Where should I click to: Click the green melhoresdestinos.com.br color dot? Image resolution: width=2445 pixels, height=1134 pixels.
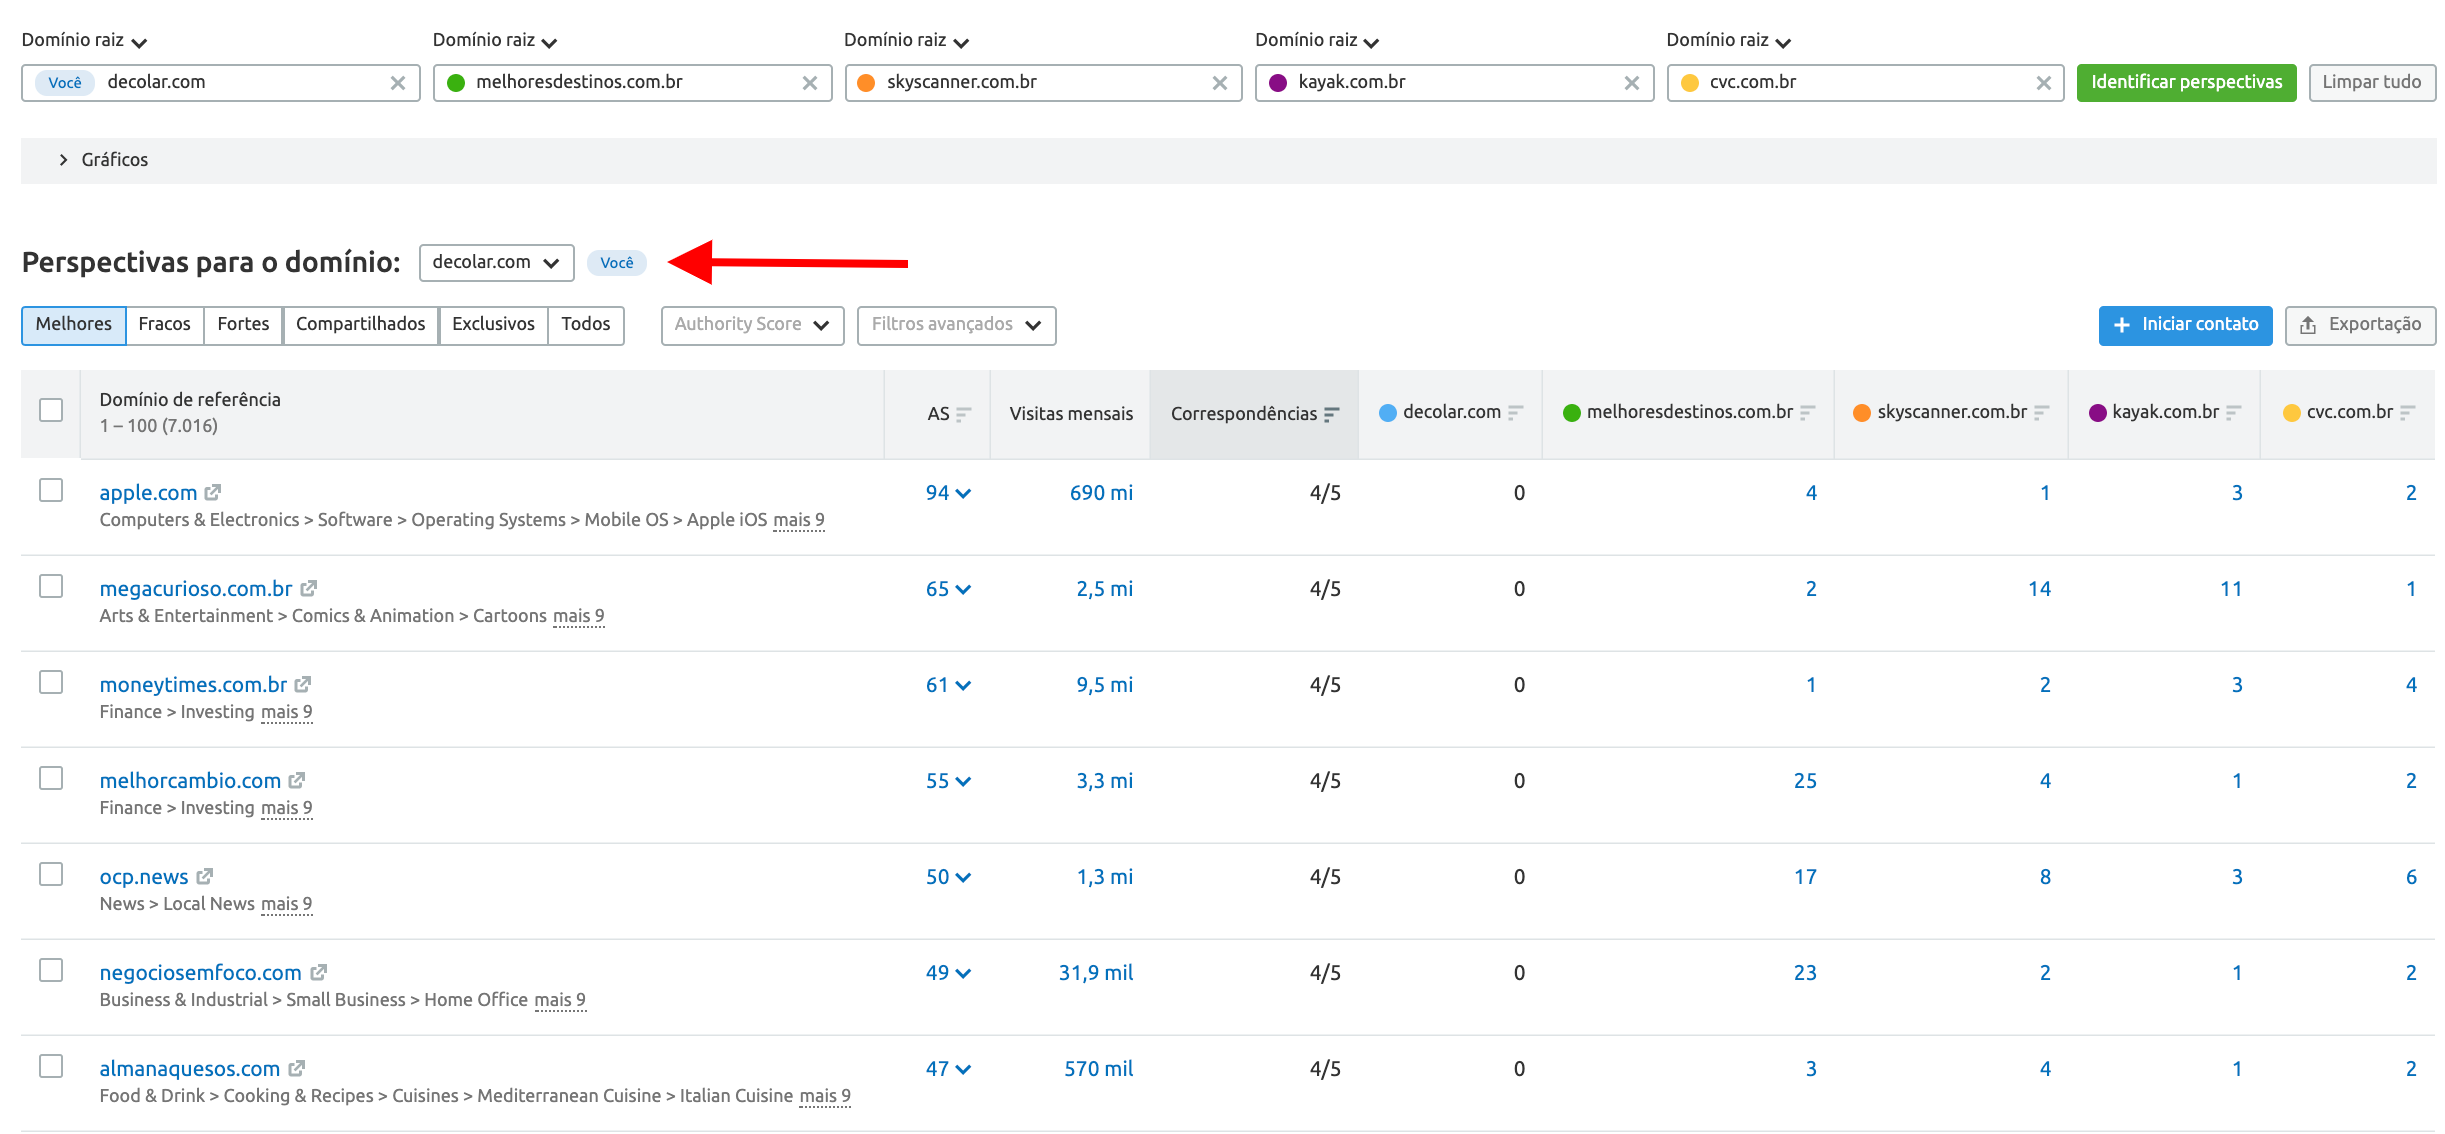1571,412
